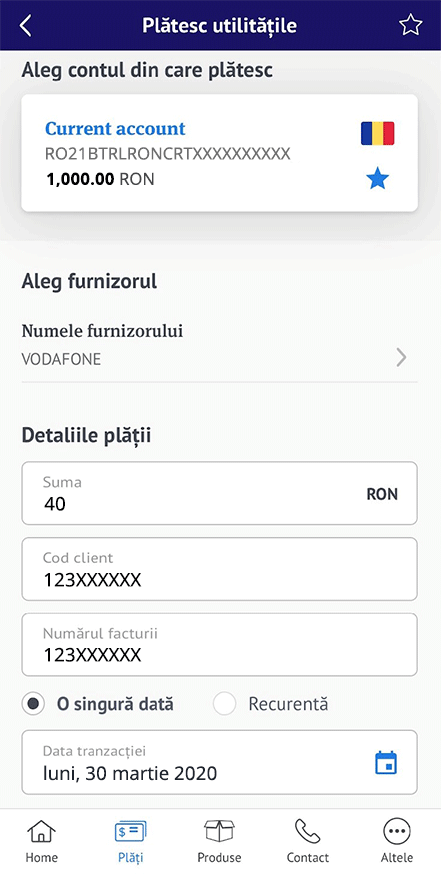Tap the back arrow in header
The width and height of the screenshot is (441, 878).
(26, 26)
